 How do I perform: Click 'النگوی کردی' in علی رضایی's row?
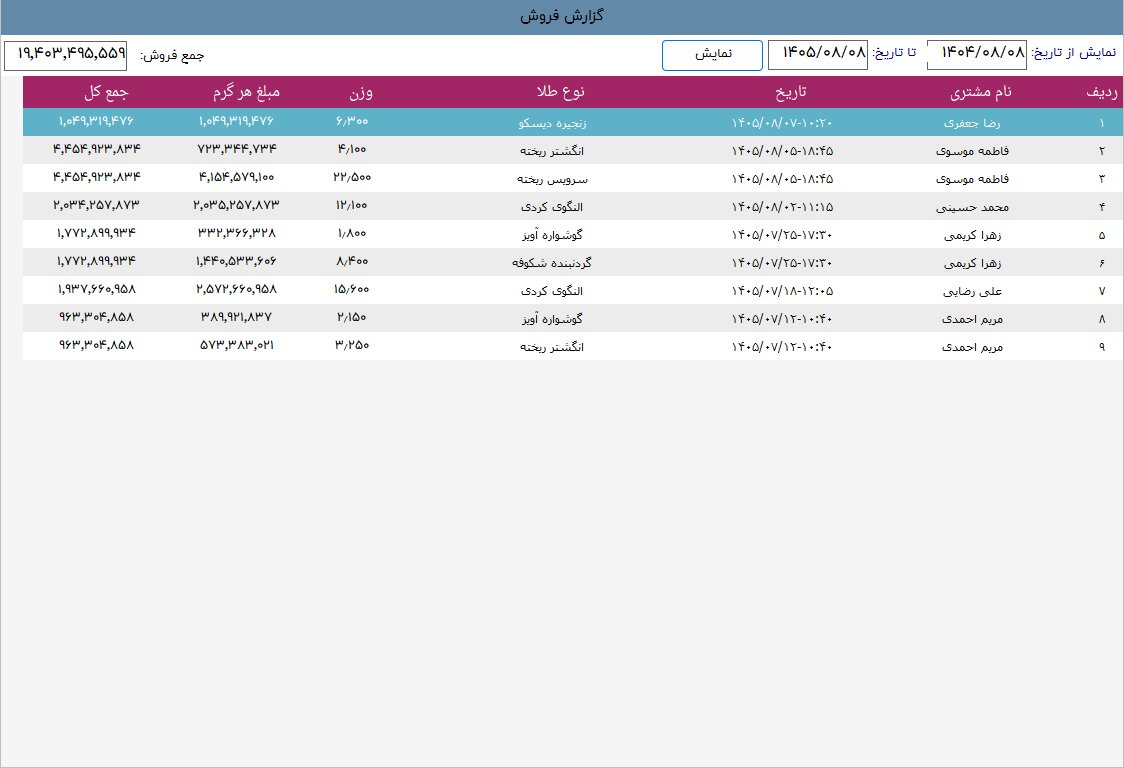click(x=552, y=290)
